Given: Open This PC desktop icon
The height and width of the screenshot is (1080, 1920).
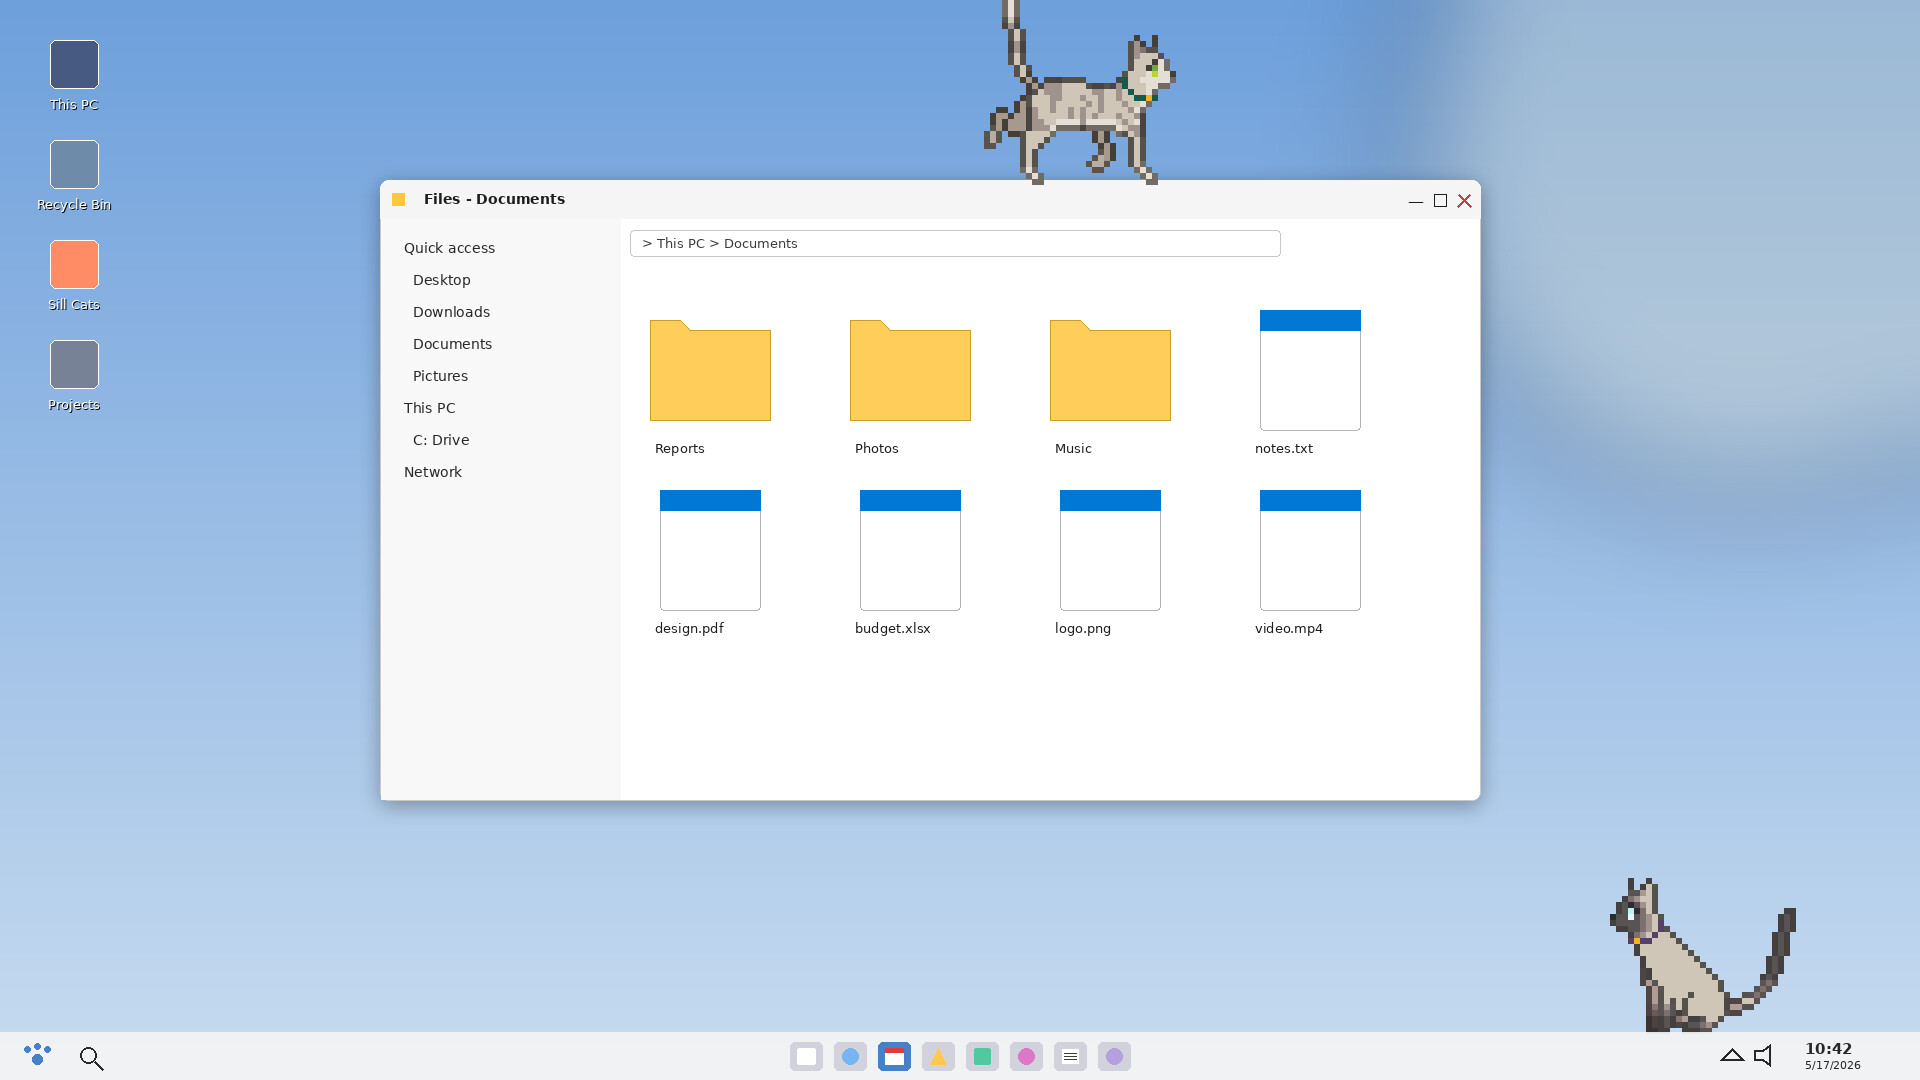Looking at the screenshot, I should tap(74, 65).
